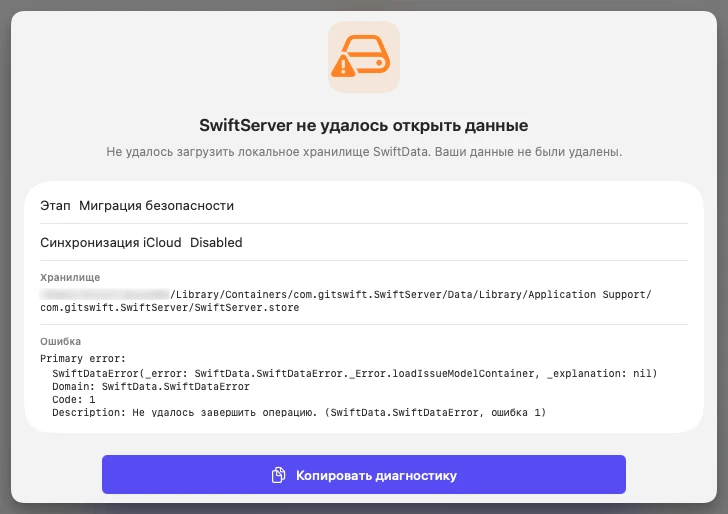Screen dimensions: 728x514
Task: Select the Domain: SwiftData.SwiftDataError line
Action: click(x=151, y=386)
